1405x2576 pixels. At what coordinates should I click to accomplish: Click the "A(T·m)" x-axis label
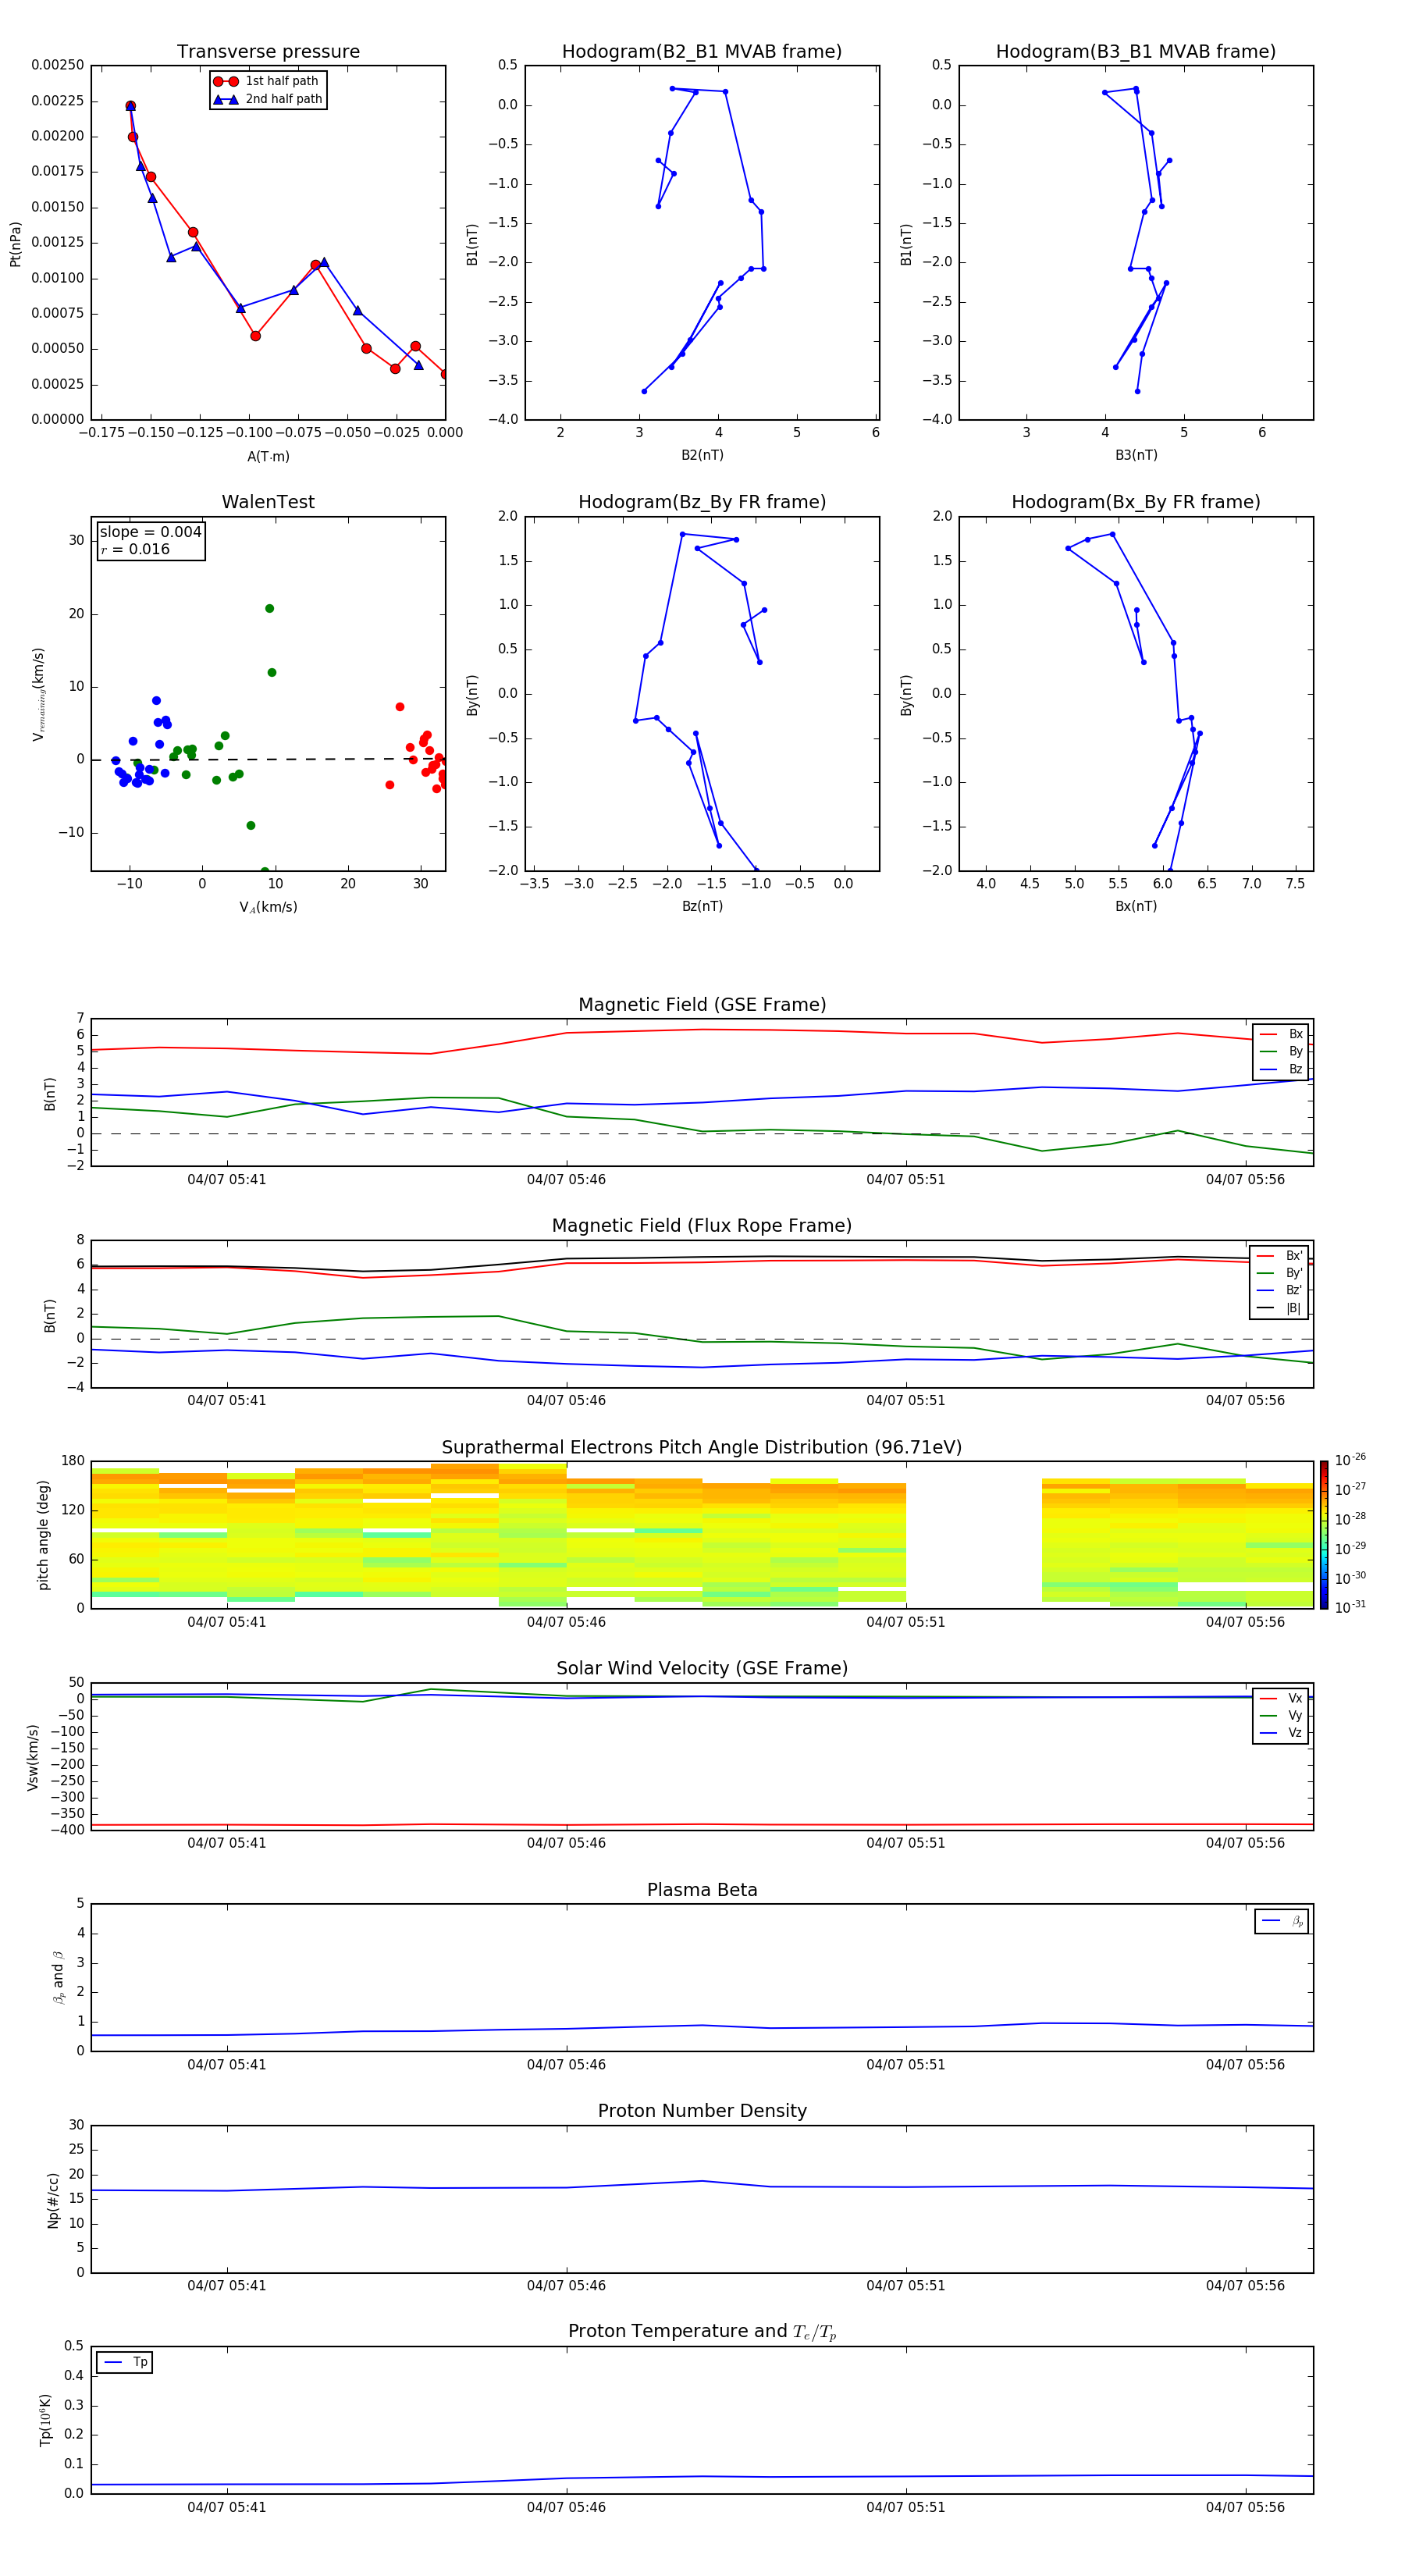268,457
